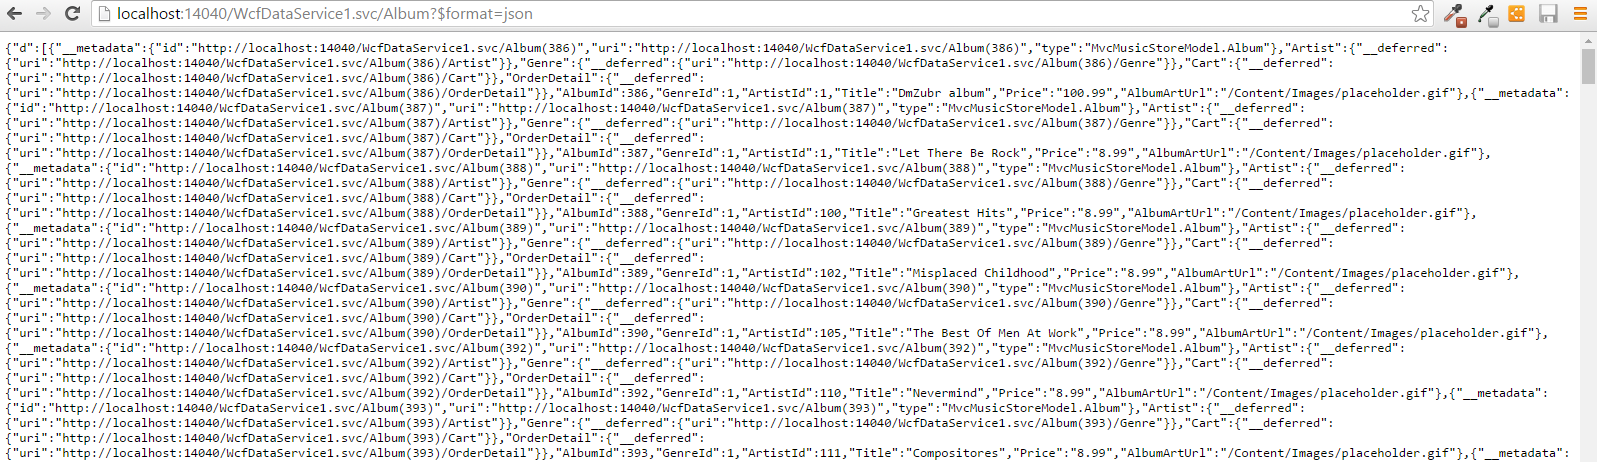Click the scrollbar track below the thumb
This screenshot has height=462, width=1597.
point(1588,270)
